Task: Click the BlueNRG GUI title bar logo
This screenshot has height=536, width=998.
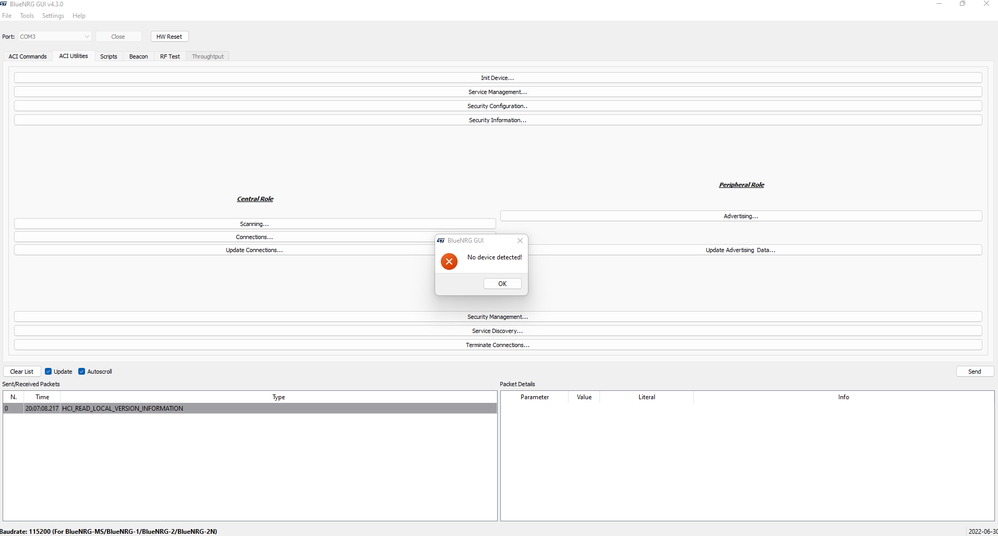Action: click(x=4, y=4)
